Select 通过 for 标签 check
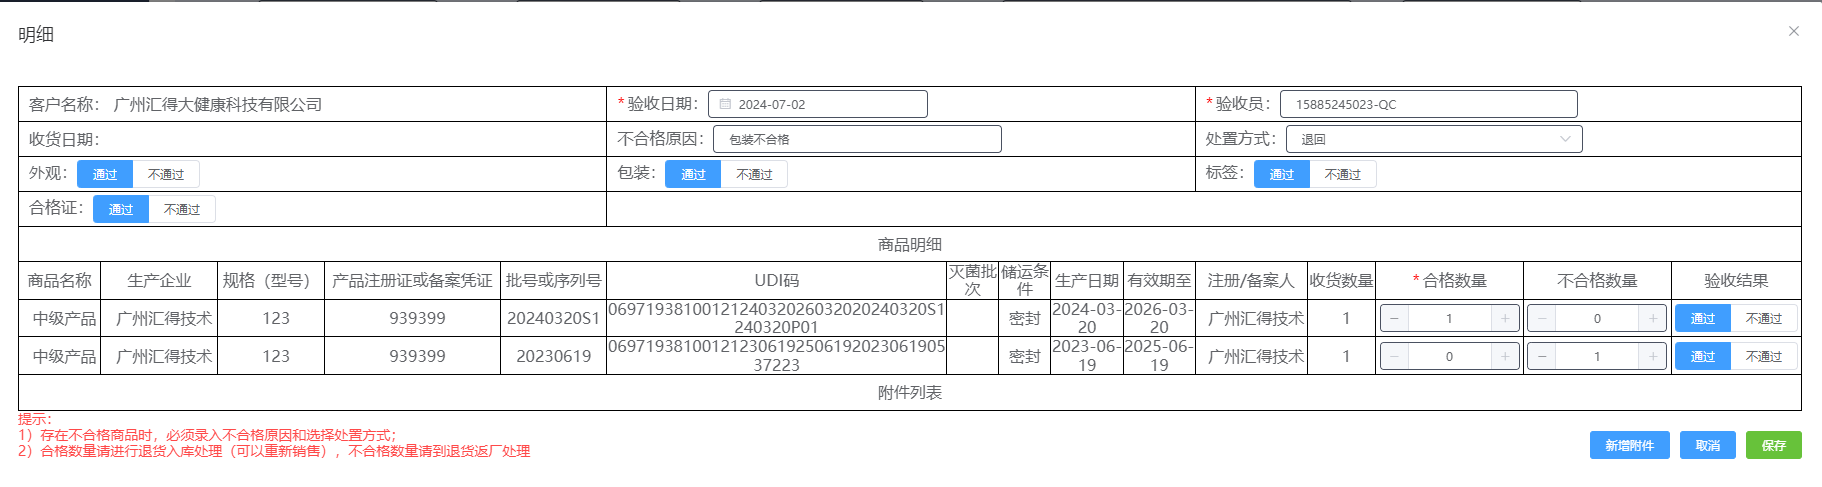This screenshot has height=487, width=1822. tap(1281, 174)
